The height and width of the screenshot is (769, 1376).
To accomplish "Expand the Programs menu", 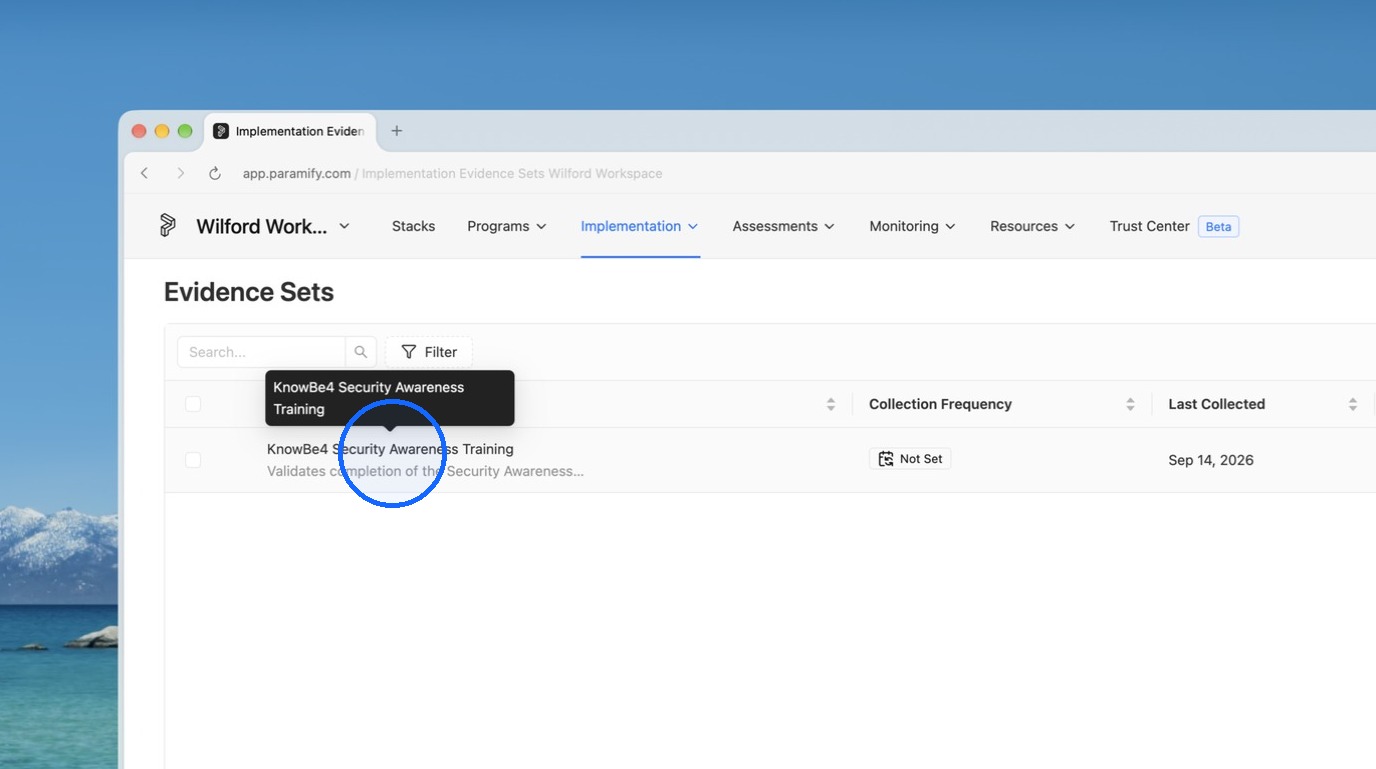I will coord(507,226).
